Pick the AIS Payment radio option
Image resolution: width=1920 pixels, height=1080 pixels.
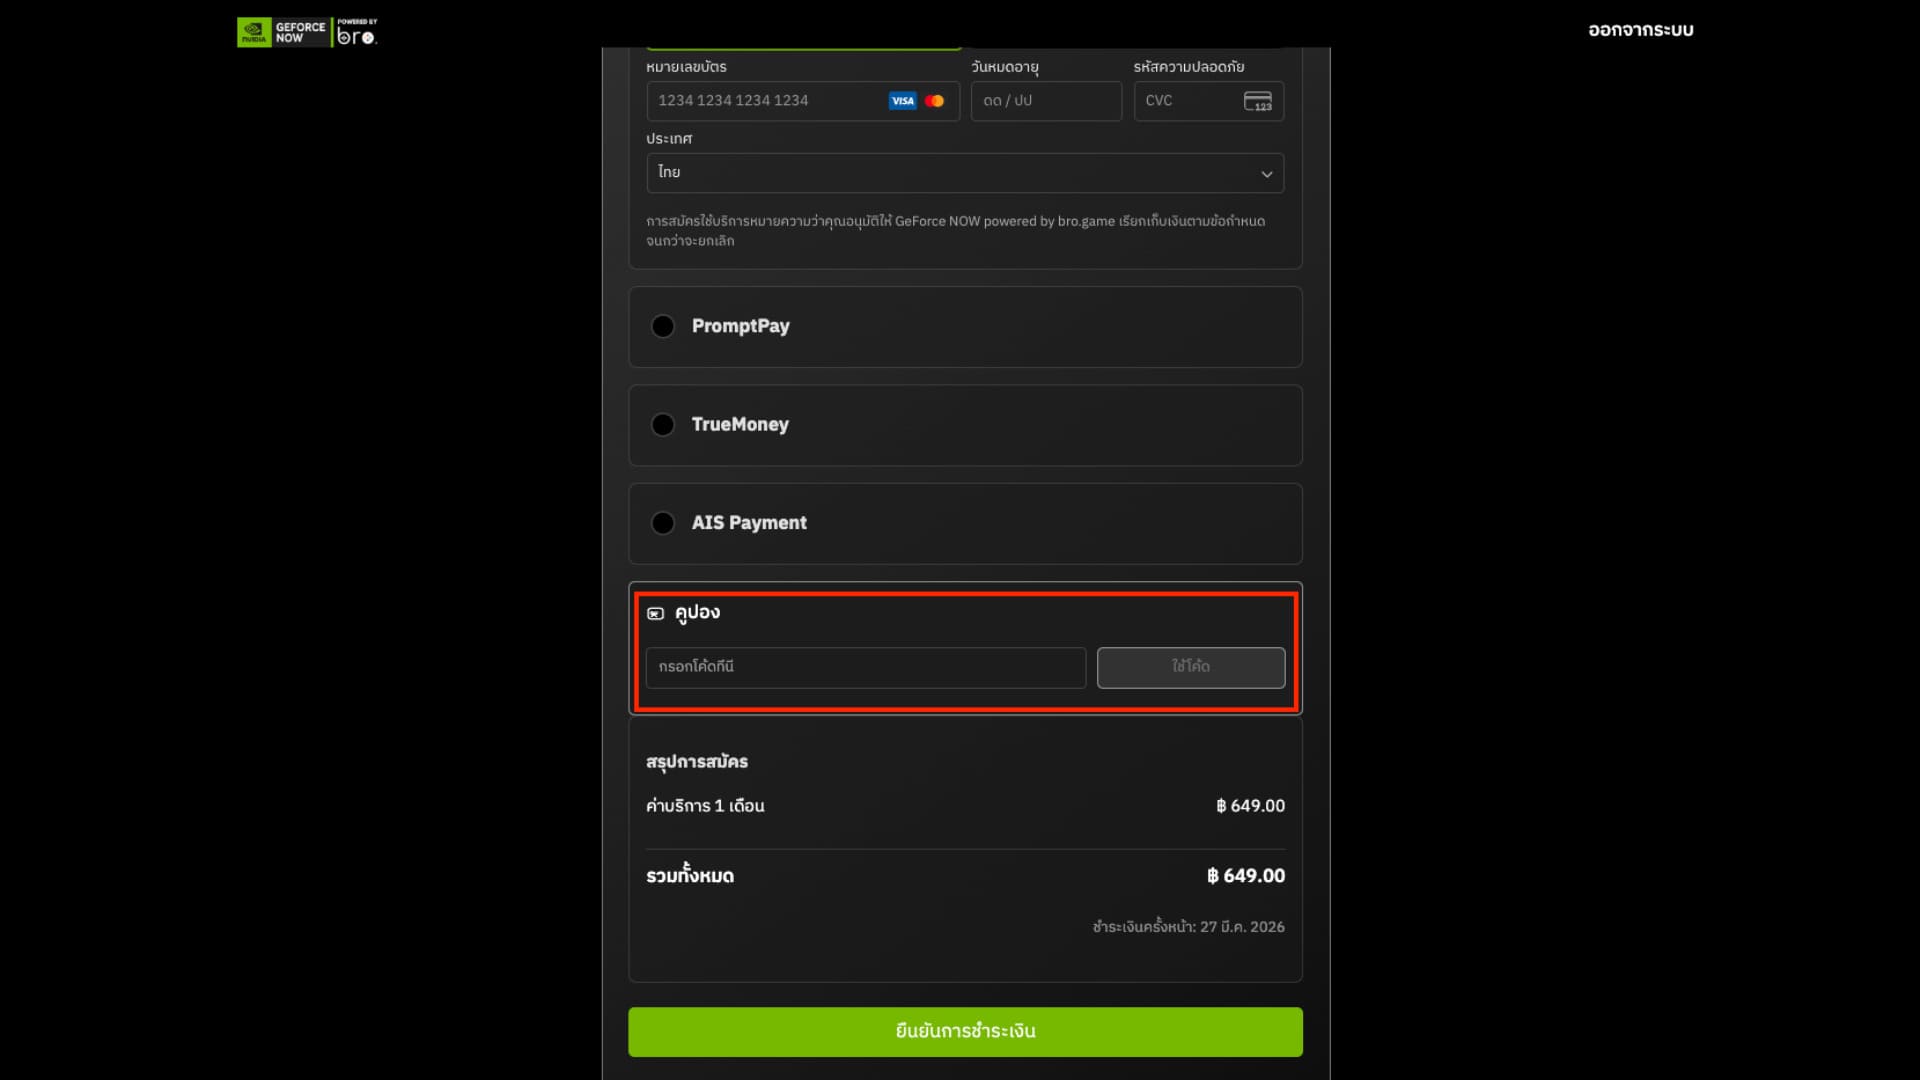point(662,523)
